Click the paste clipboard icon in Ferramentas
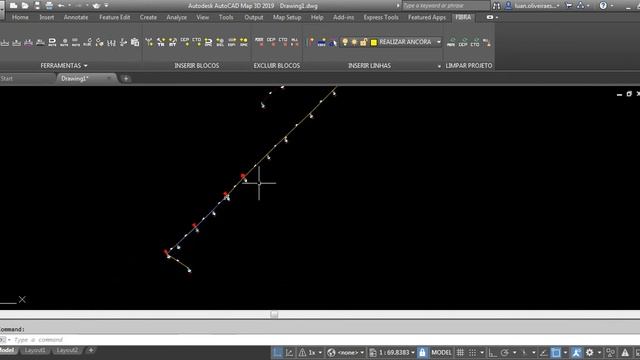Screen dimensions: 640x360 [x=135, y=42]
